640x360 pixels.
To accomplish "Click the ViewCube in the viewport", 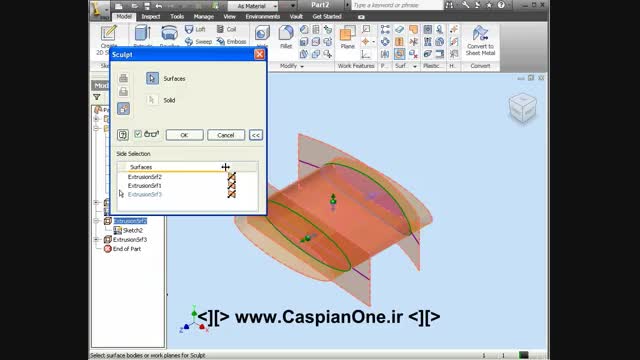I will [x=523, y=108].
